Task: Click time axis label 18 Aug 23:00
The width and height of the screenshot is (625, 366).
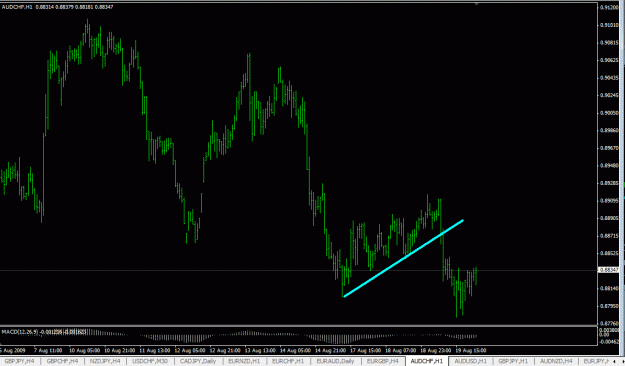Action: [x=435, y=350]
